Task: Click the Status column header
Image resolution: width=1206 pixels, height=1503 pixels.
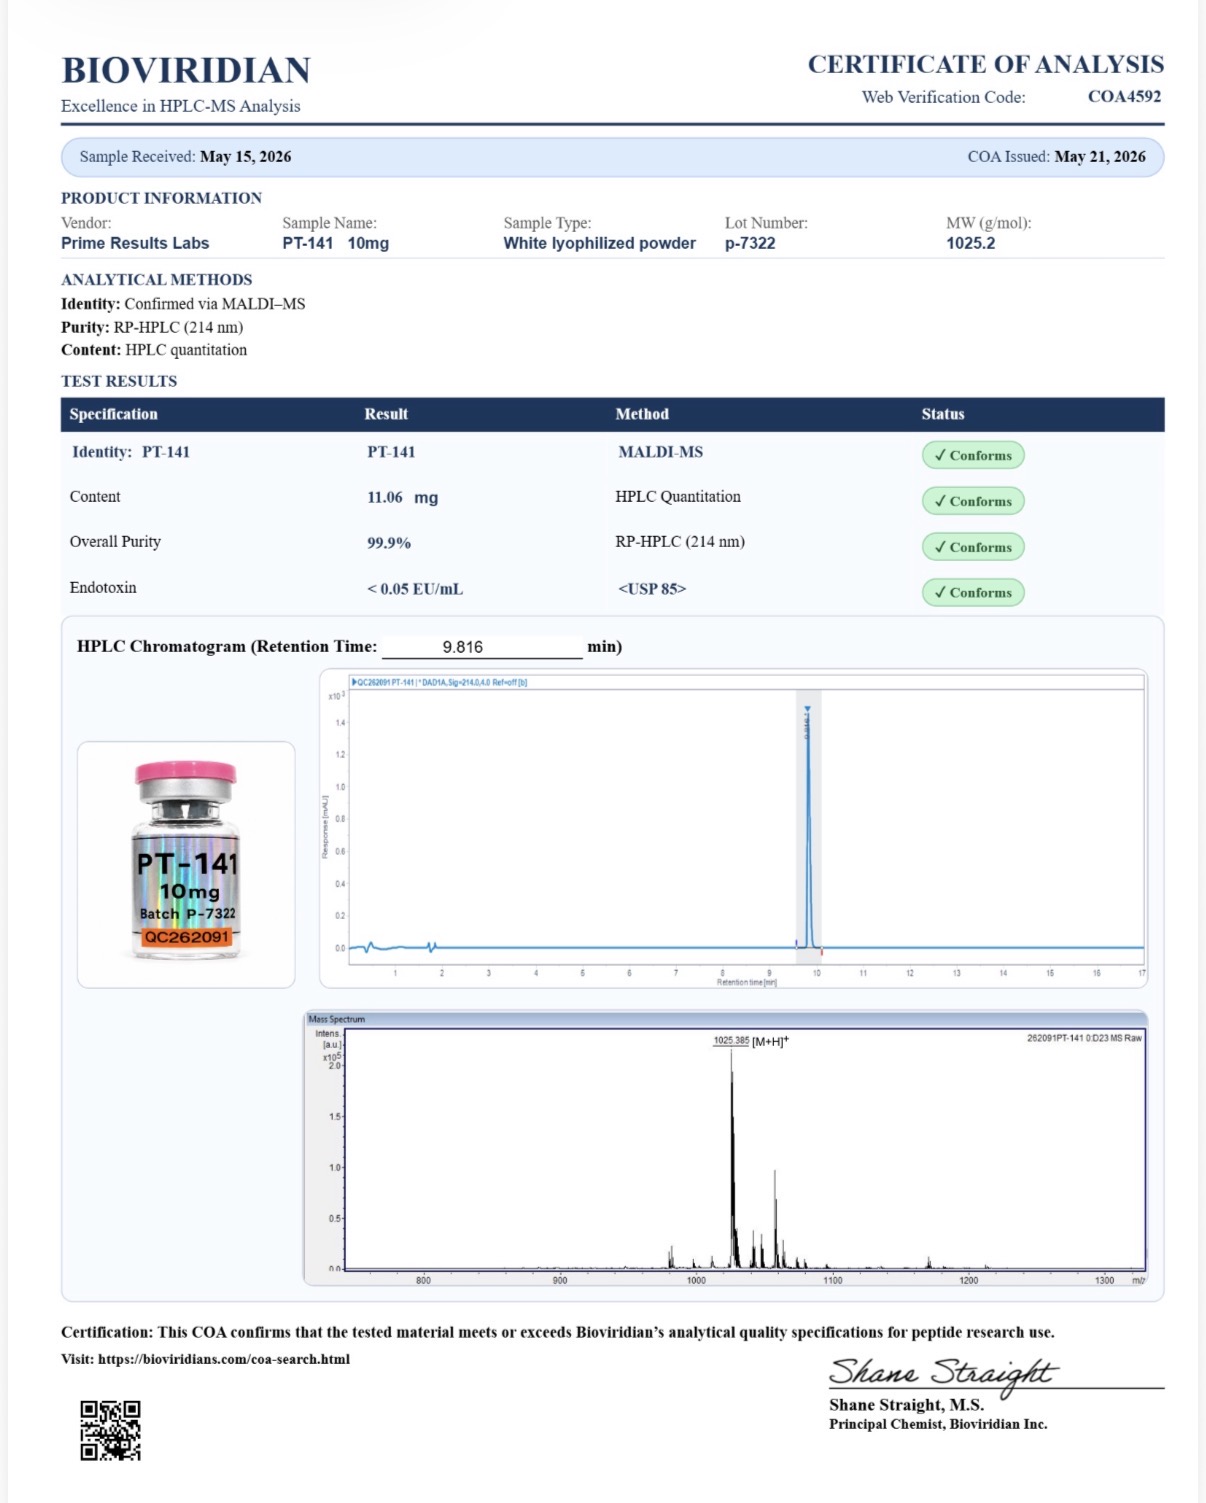Action: click(943, 414)
